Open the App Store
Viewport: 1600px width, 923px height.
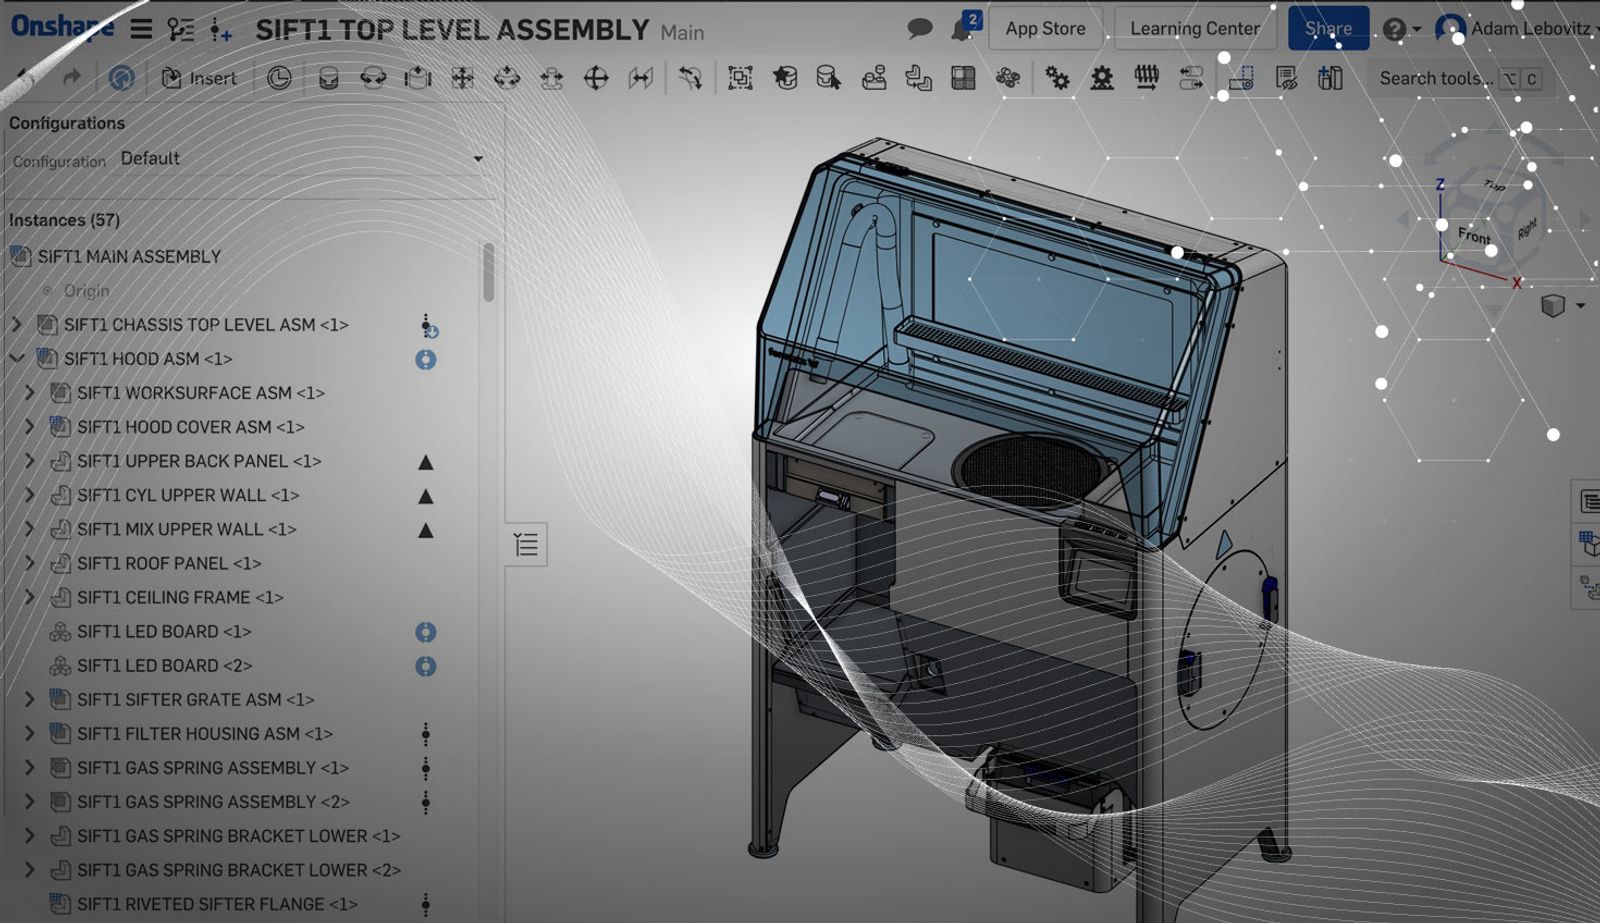[1045, 29]
